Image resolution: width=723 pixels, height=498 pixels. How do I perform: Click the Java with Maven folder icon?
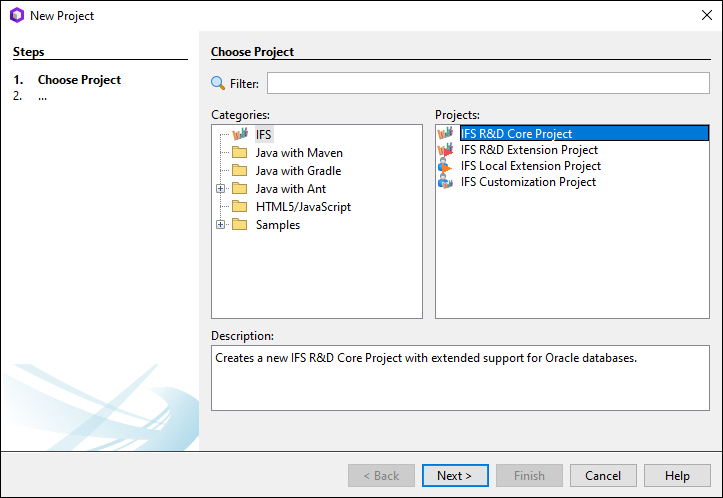tap(239, 153)
